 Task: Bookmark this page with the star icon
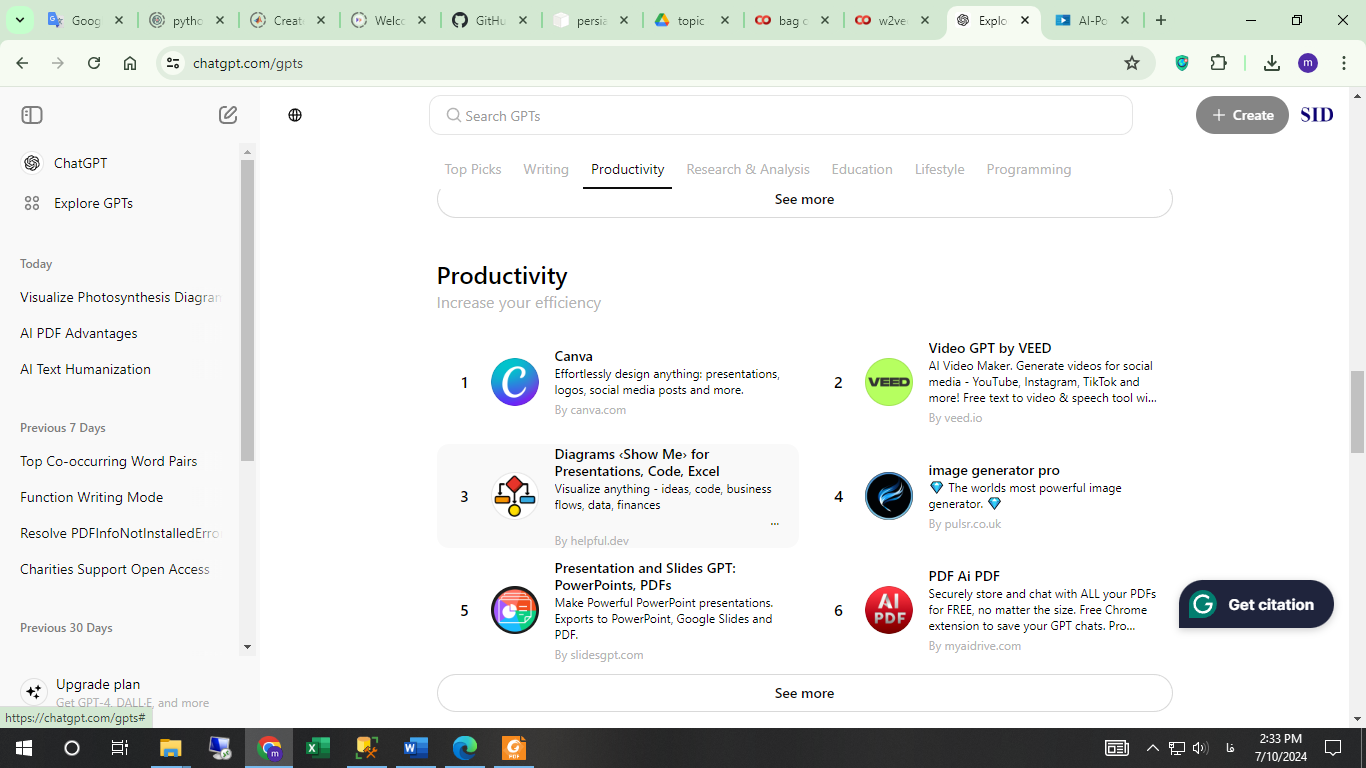[x=1132, y=63]
